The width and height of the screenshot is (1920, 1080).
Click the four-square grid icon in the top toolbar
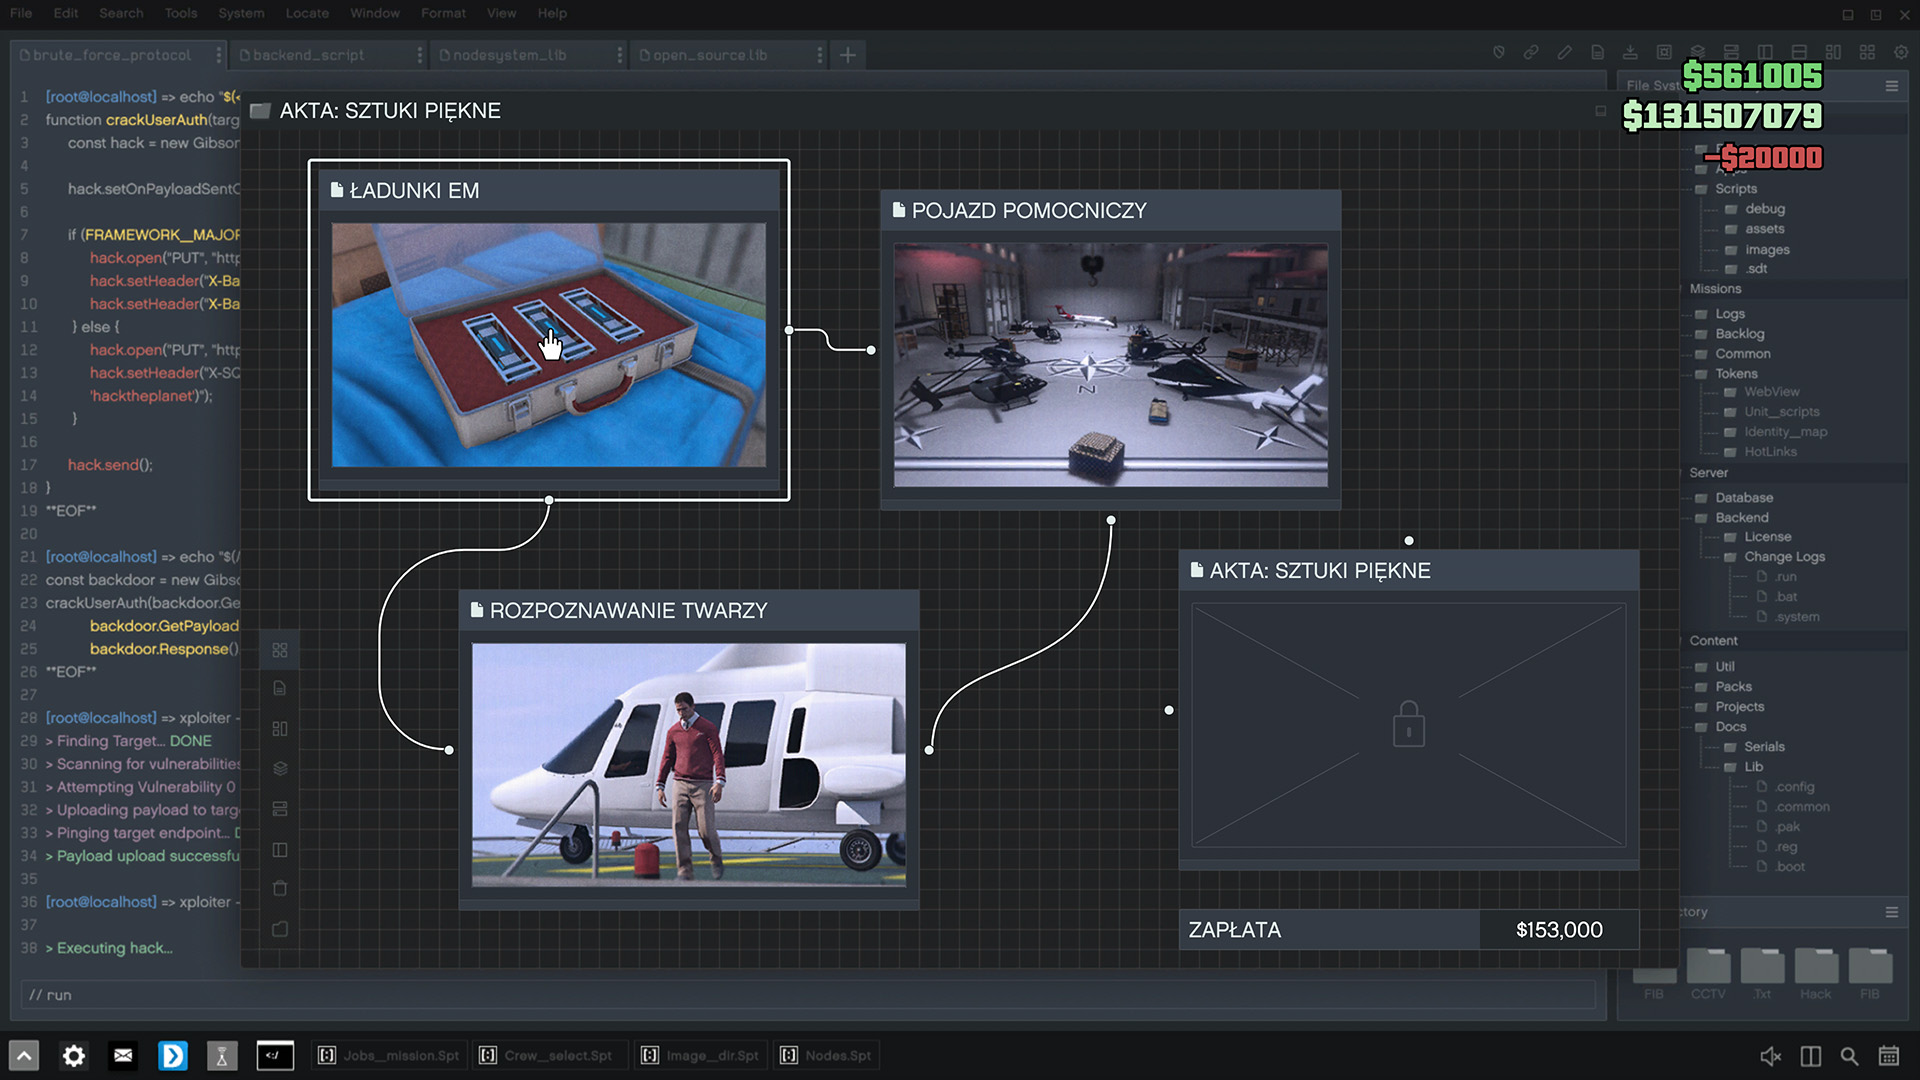[x=1867, y=52]
